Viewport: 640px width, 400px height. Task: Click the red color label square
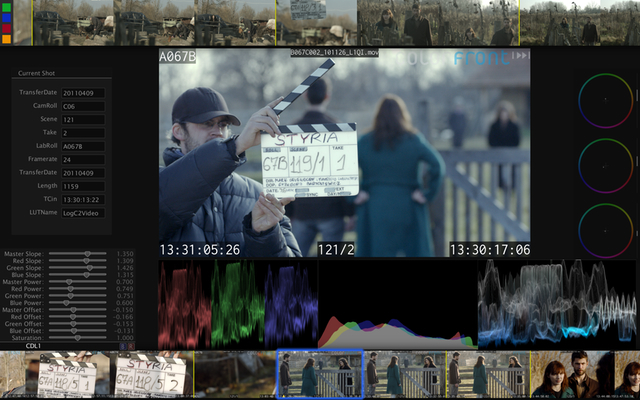coord(8,28)
